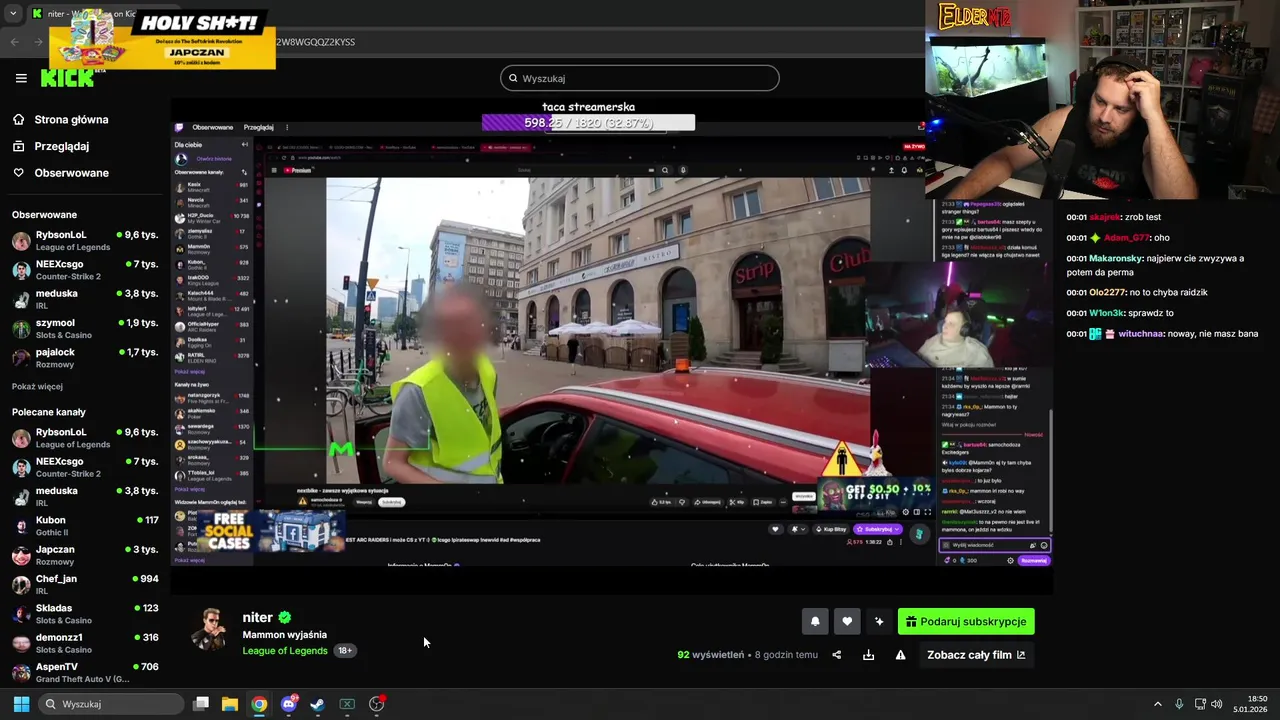Follow niter with heart button

847,622
